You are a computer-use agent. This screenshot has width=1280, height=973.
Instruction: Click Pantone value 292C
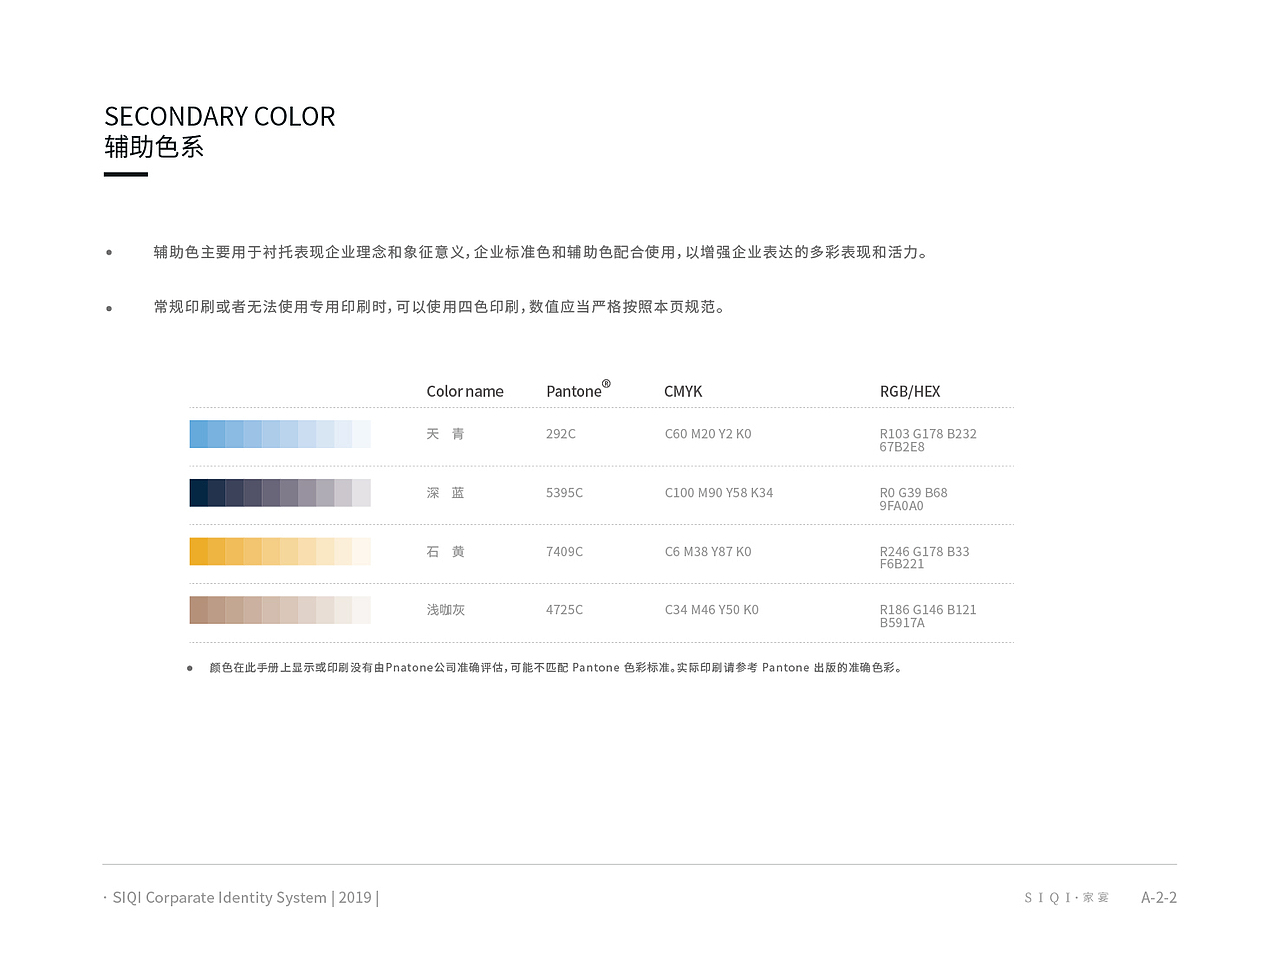click(561, 434)
